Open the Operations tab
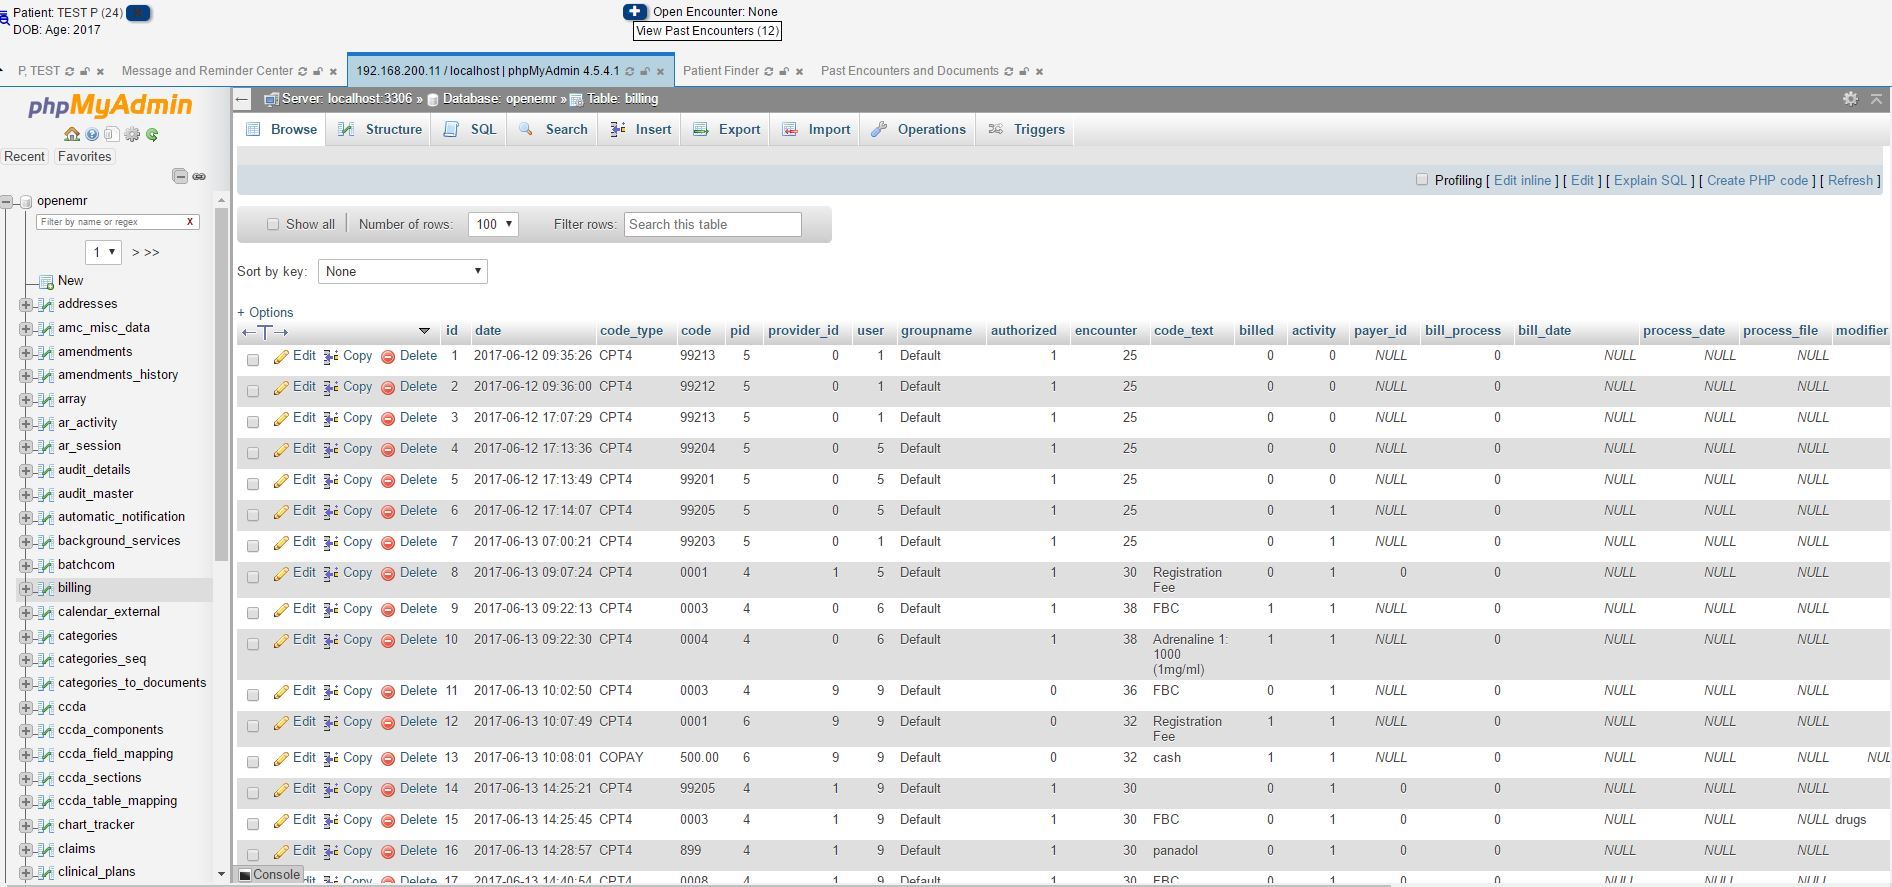This screenshot has width=1892, height=887. pos(918,129)
